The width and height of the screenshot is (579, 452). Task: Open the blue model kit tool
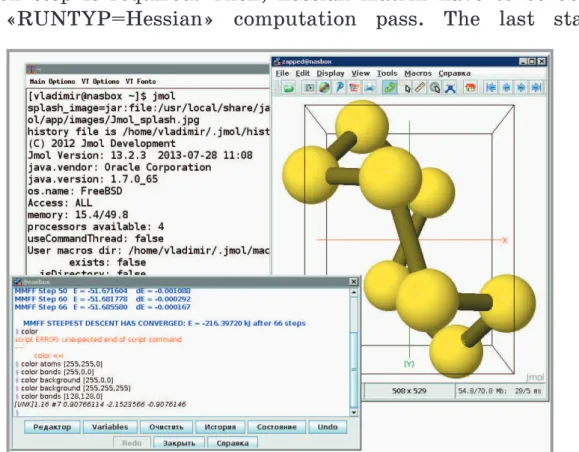tap(450, 88)
